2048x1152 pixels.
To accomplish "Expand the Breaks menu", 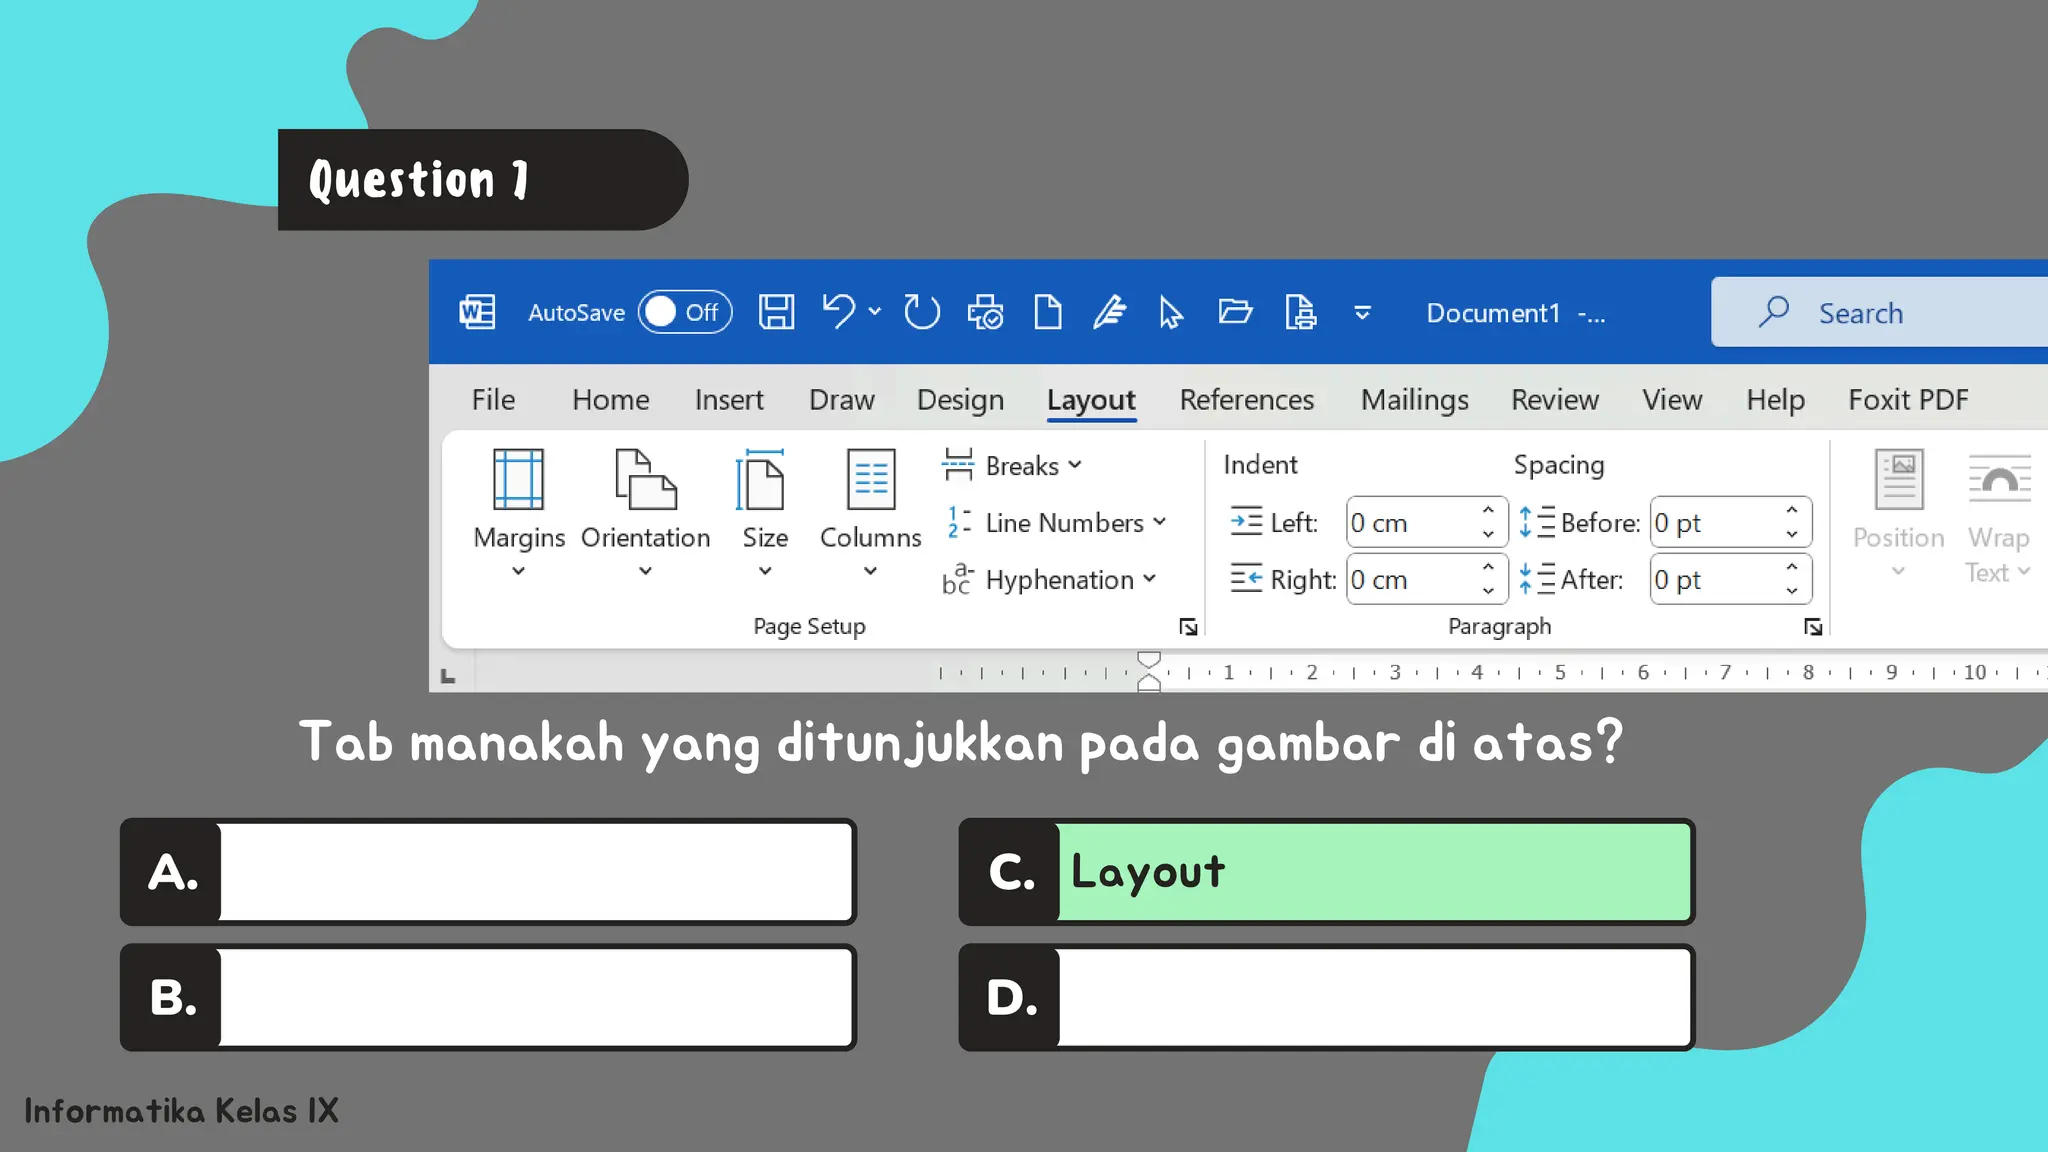I will point(1013,465).
